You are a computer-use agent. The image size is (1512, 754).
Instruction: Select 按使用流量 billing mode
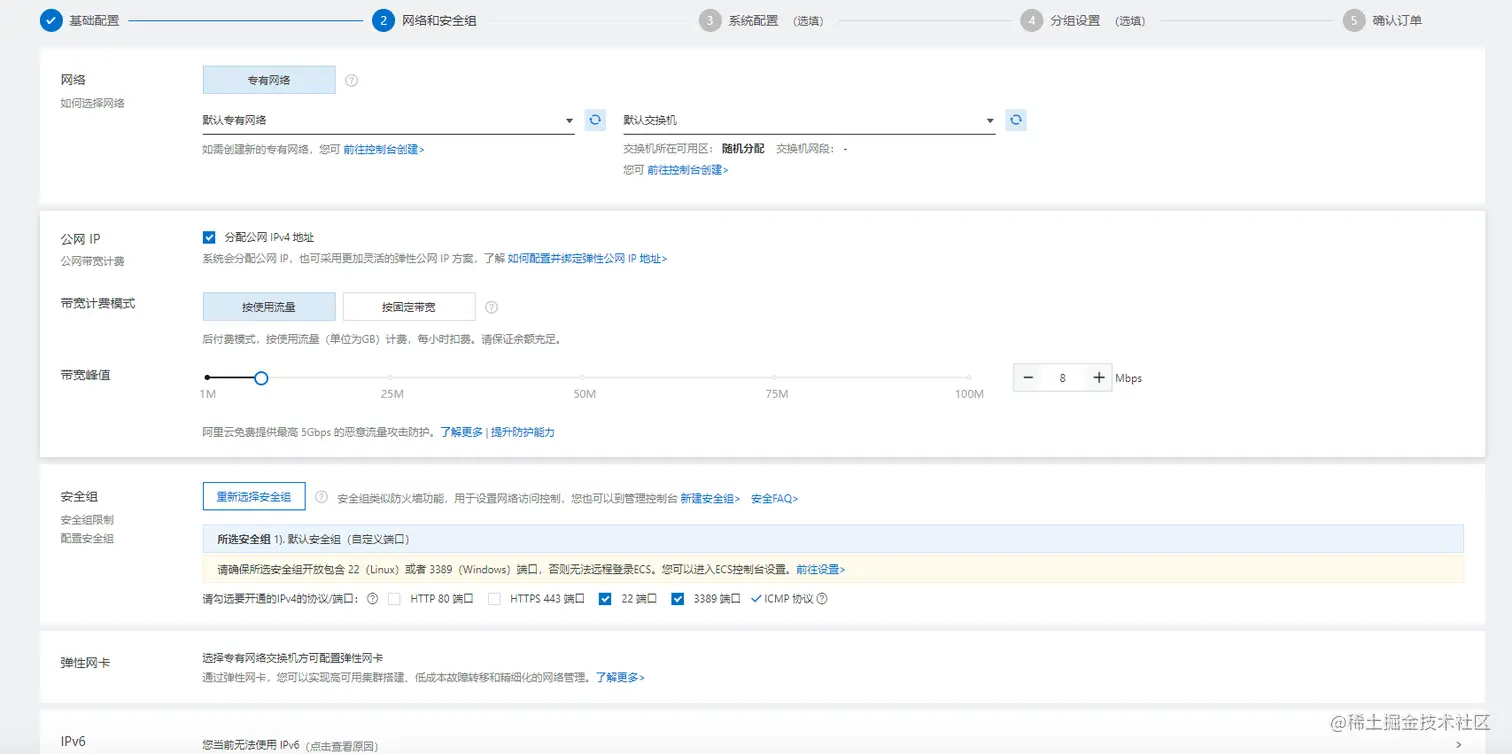point(269,307)
